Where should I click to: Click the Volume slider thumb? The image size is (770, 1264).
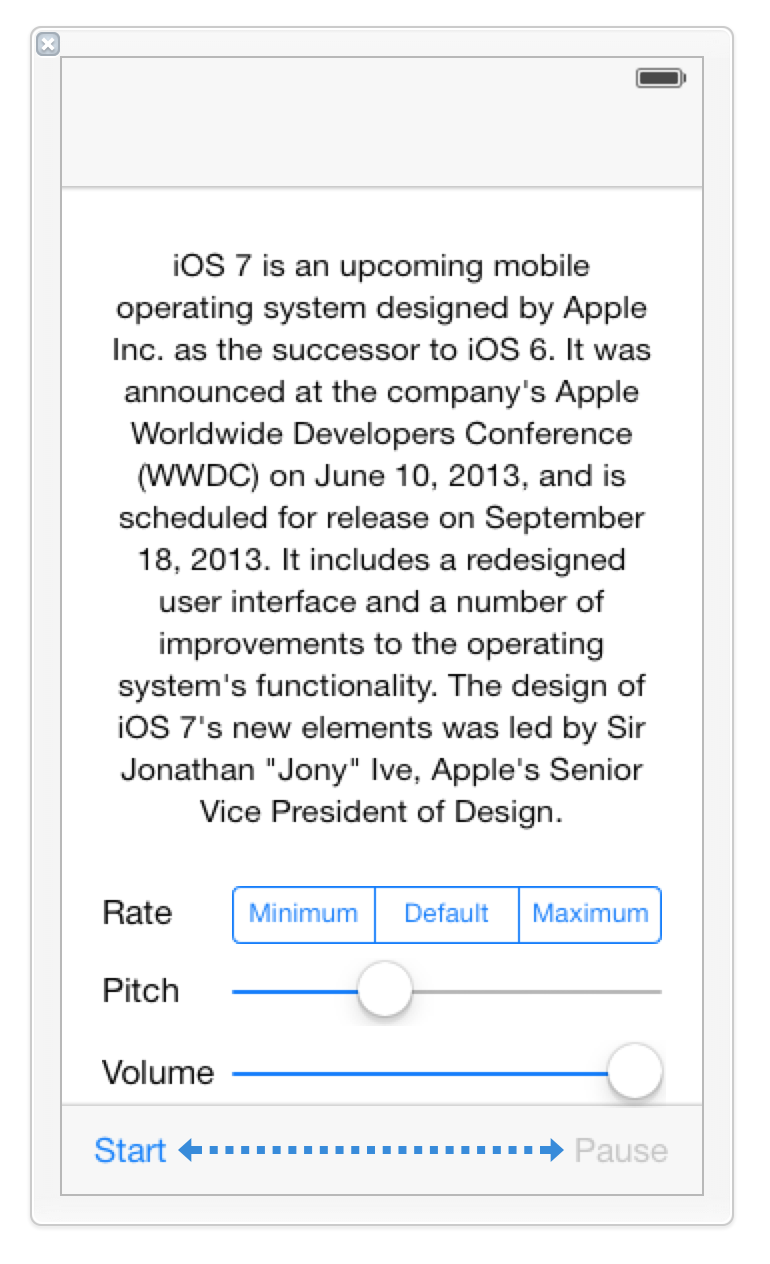tap(635, 1072)
